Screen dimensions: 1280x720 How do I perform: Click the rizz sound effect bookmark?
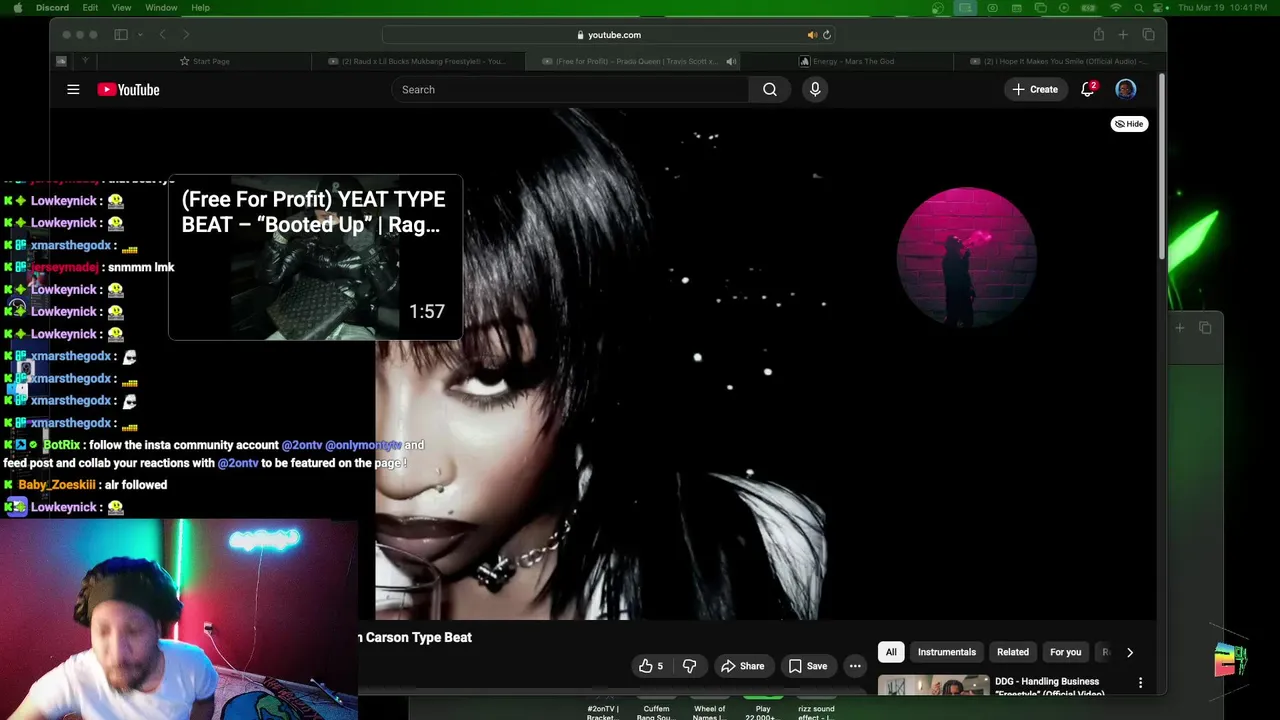[x=816, y=708]
